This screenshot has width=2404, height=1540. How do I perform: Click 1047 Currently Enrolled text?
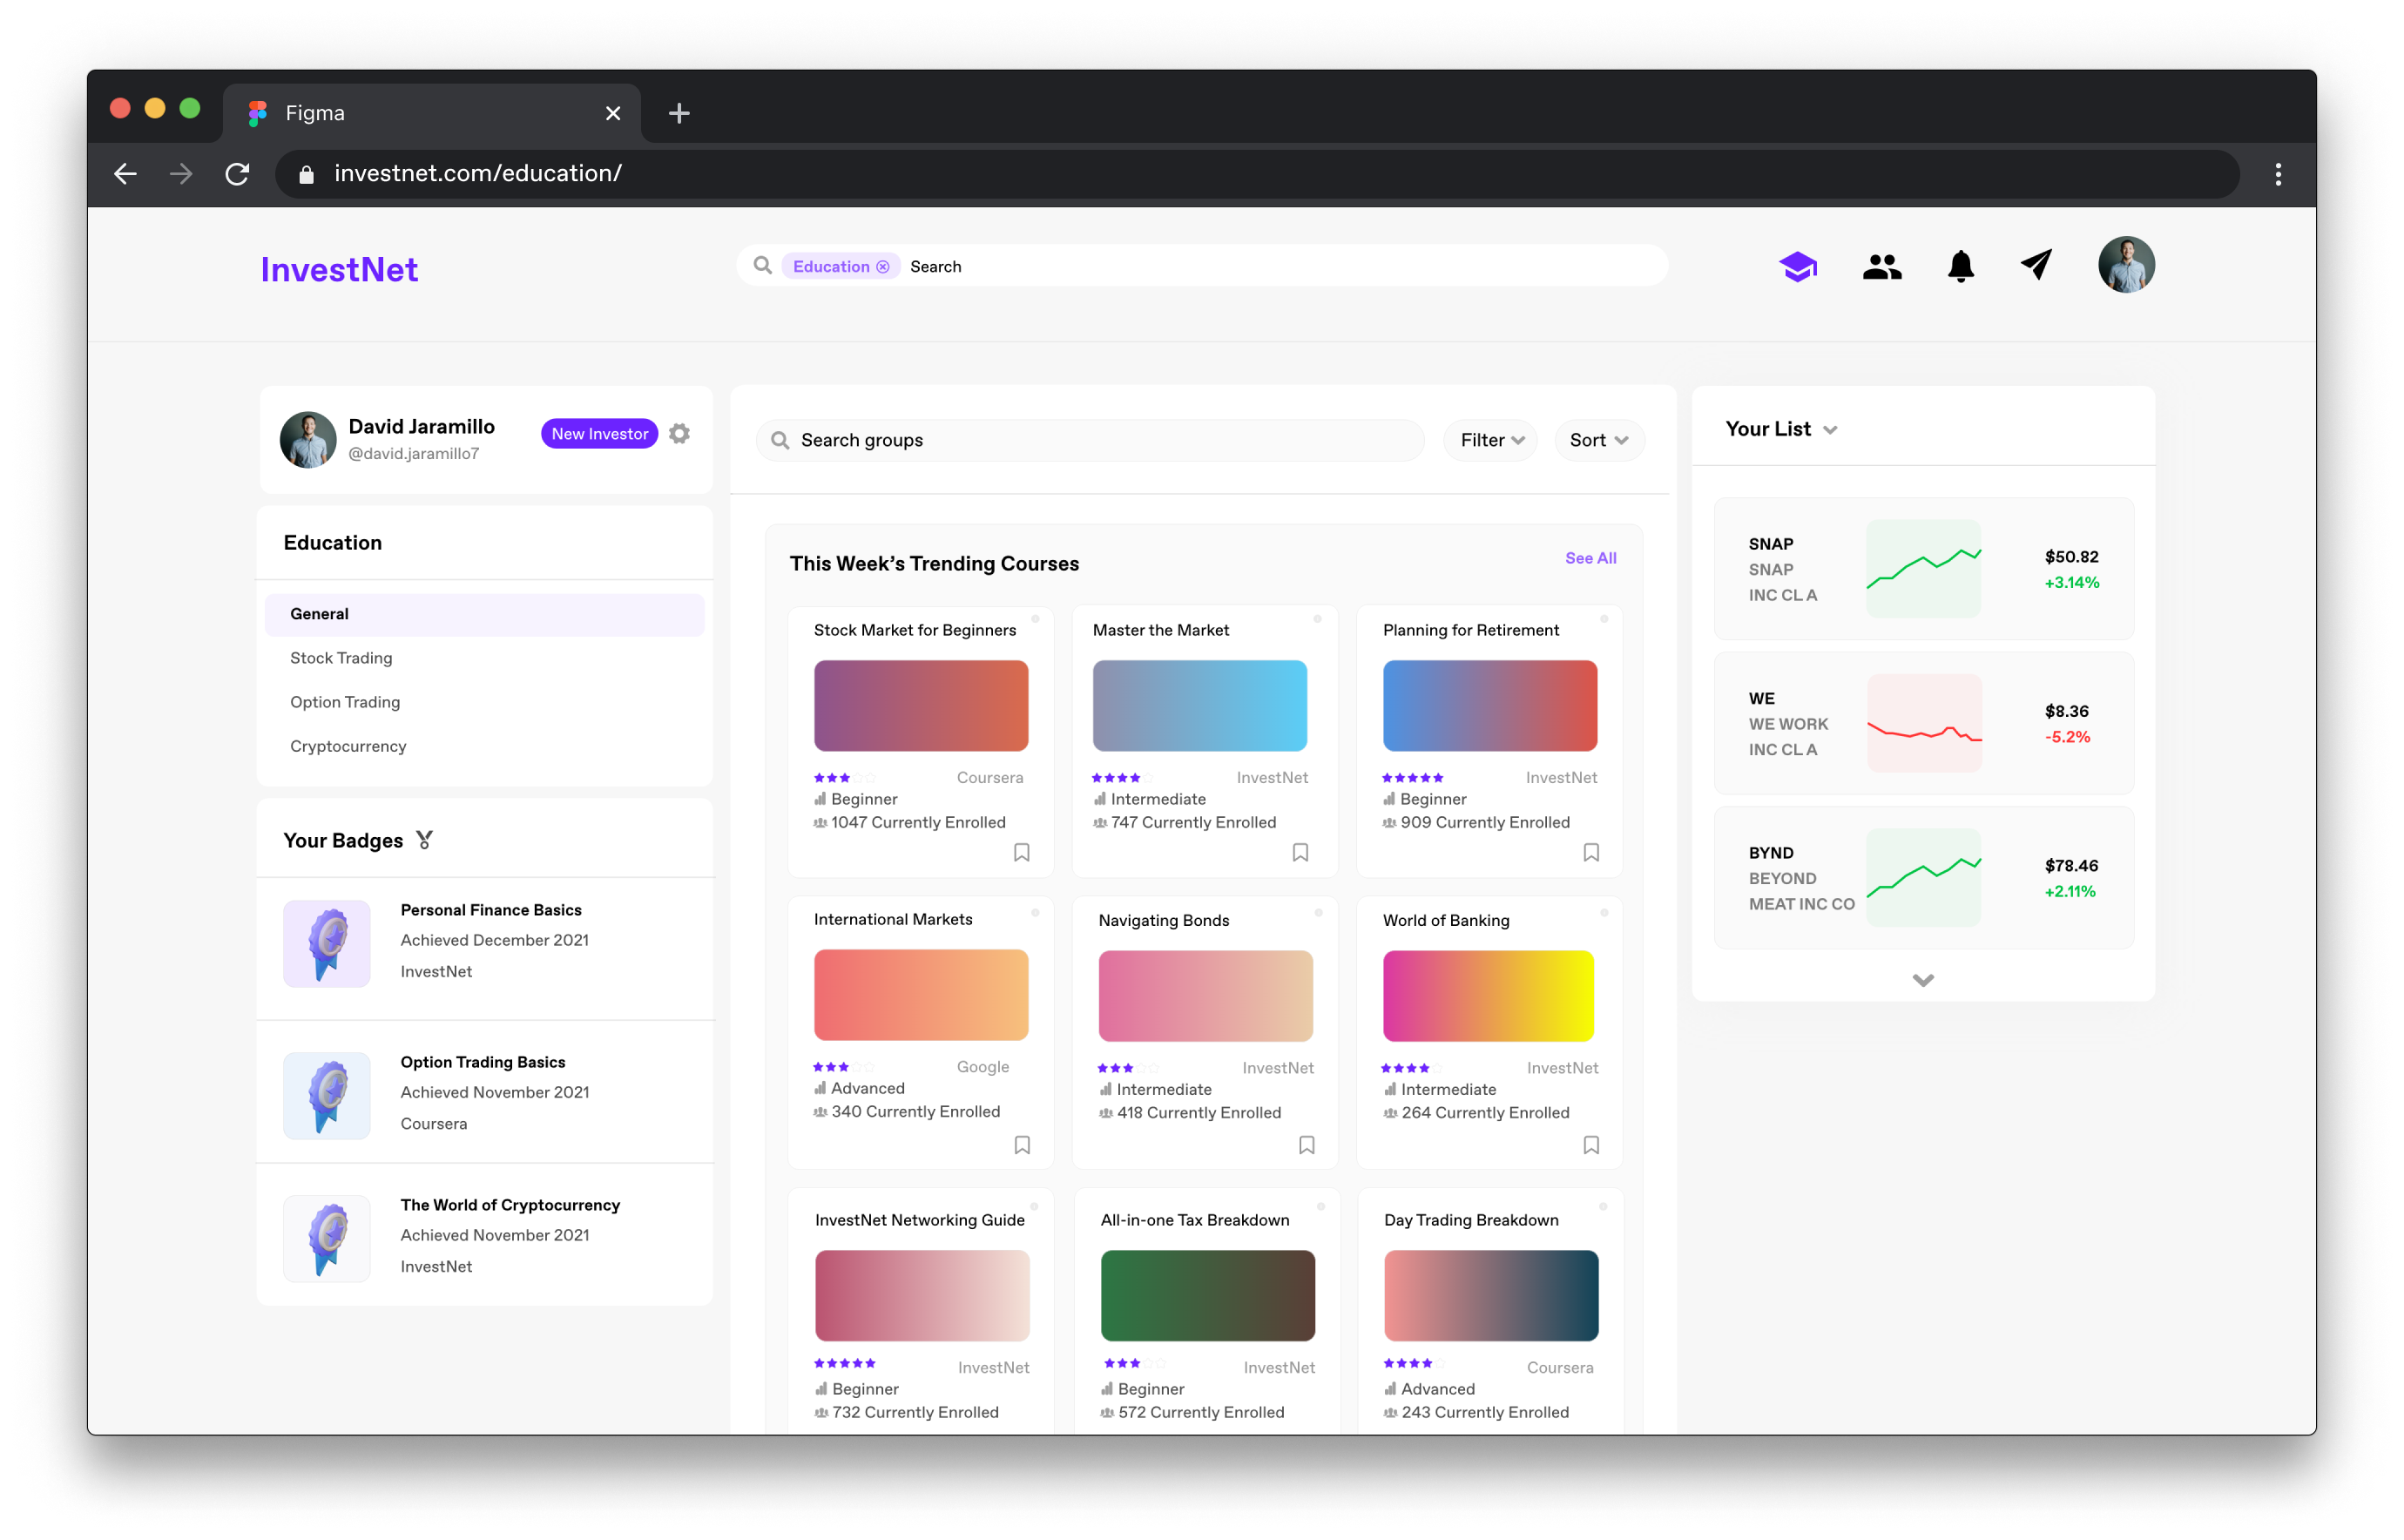[917, 822]
